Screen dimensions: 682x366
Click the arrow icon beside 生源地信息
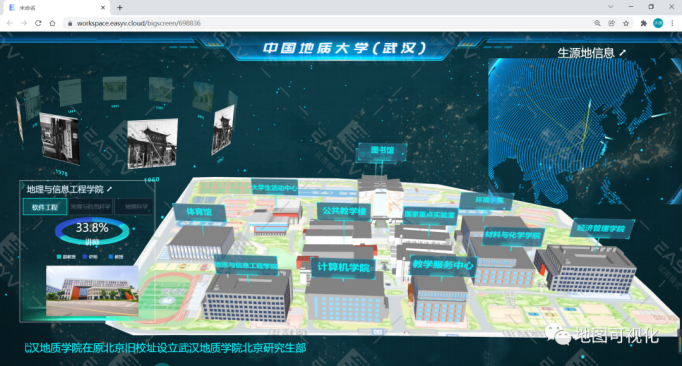click(622, 53)
